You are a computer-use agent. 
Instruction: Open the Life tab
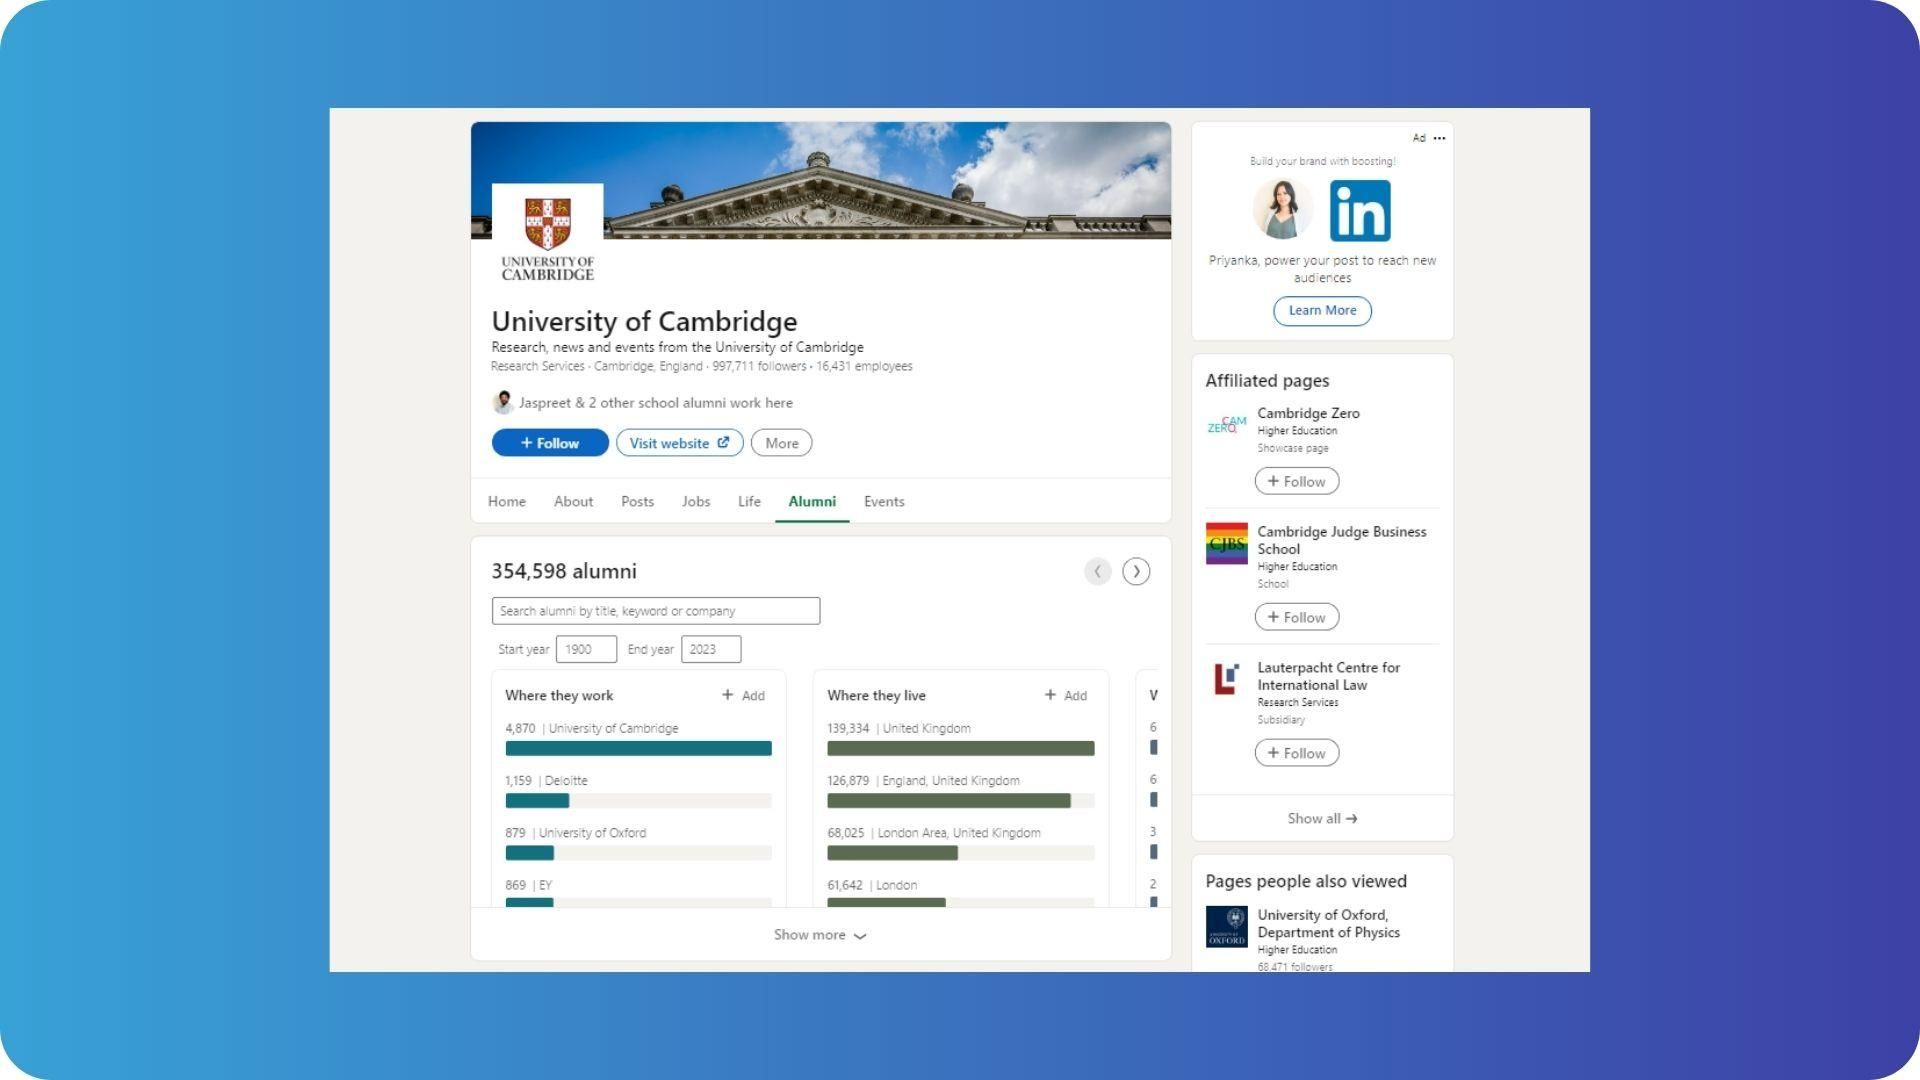(750, 502)
